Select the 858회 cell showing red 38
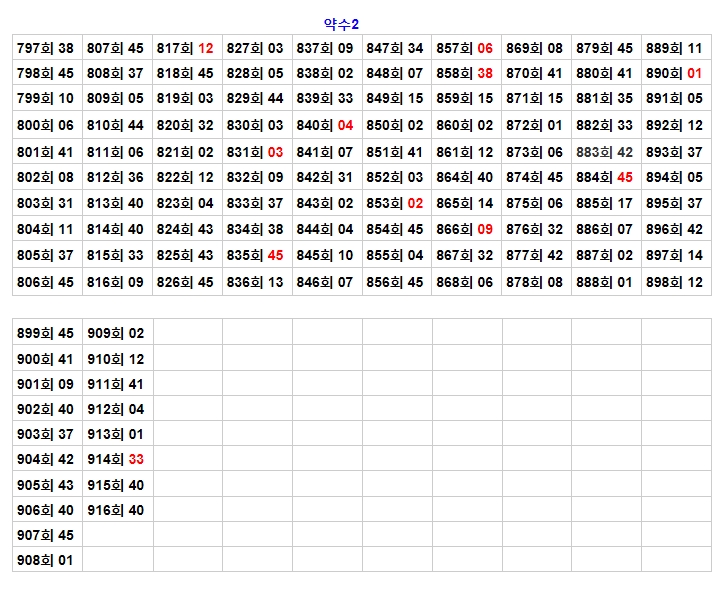 pyautogui.click(x=465, y=74)
